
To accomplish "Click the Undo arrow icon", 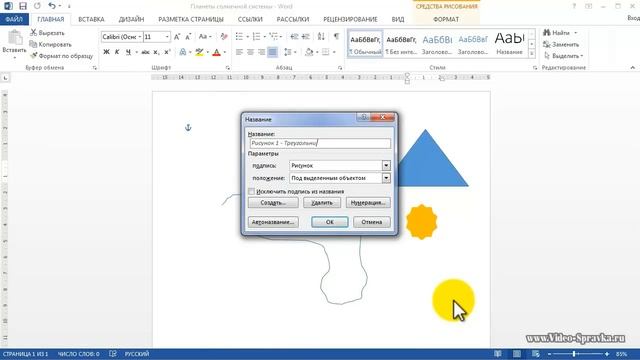I will tap(51, 6).
